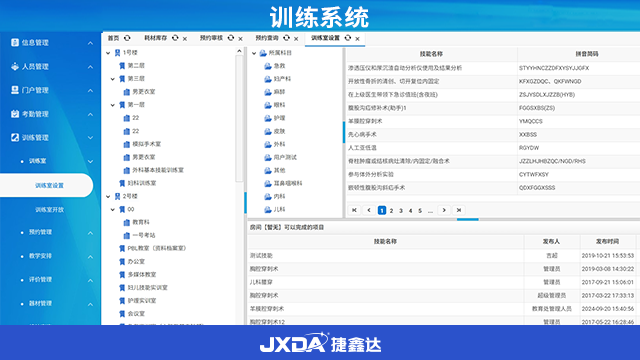Click the 信息管理 sidebar icon
Viewport: 640px width, 360px height.
coord(15,42)
